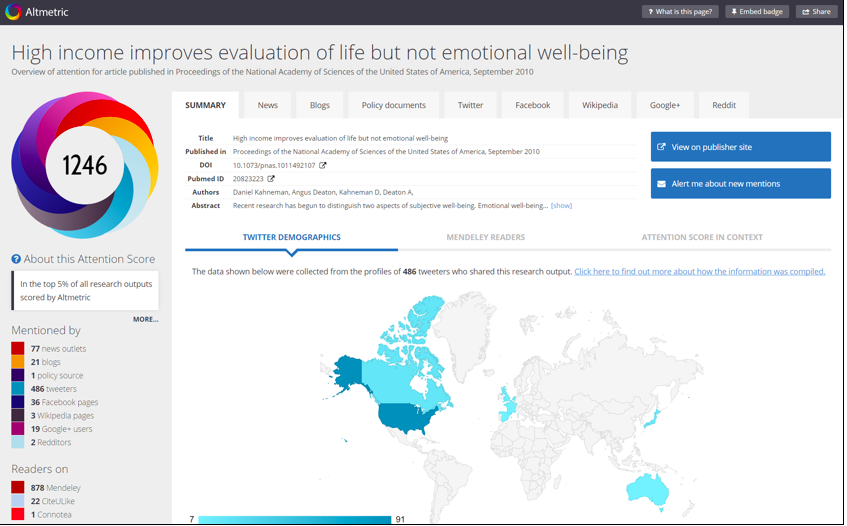Select the TWITTER DEMOGRAPHICS section tab
The width and height of the screenshot is (847, 526).
(292, 237)
